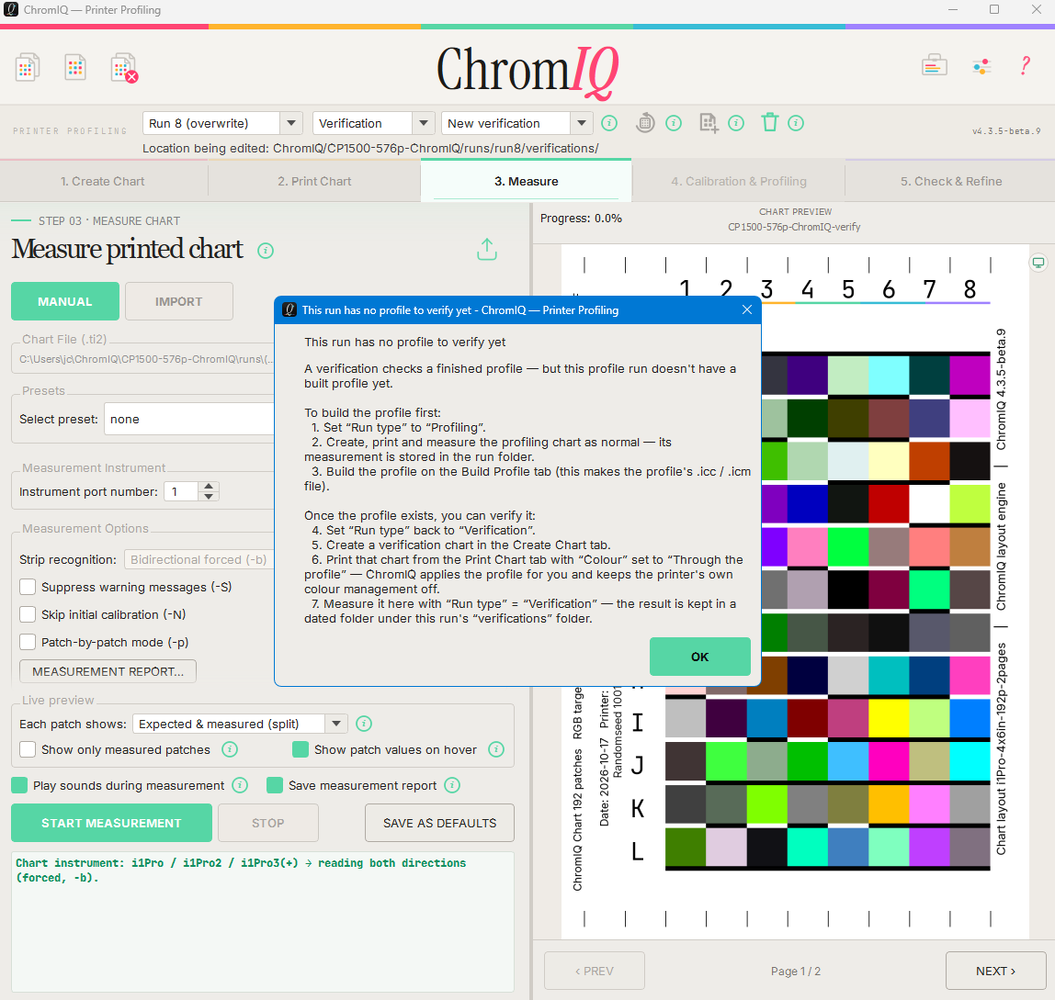The height and width of the screenshot is (1000, 1055).
Task: Open the Each patch shows dropdown
Action: pyautogui.click(x=240, y=724)
